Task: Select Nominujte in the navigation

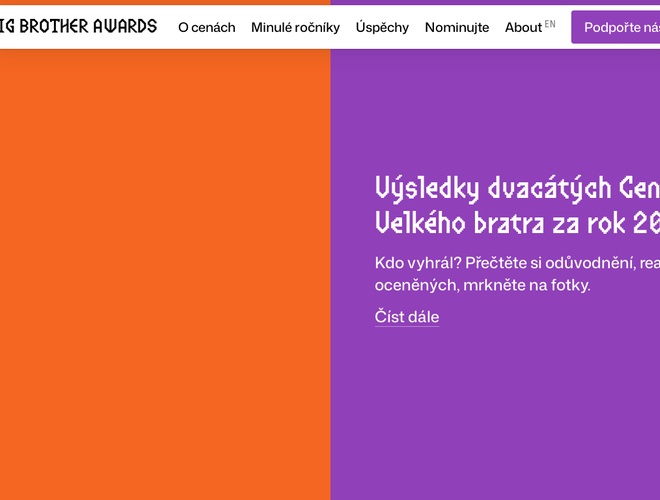Action: pos(457,27)
